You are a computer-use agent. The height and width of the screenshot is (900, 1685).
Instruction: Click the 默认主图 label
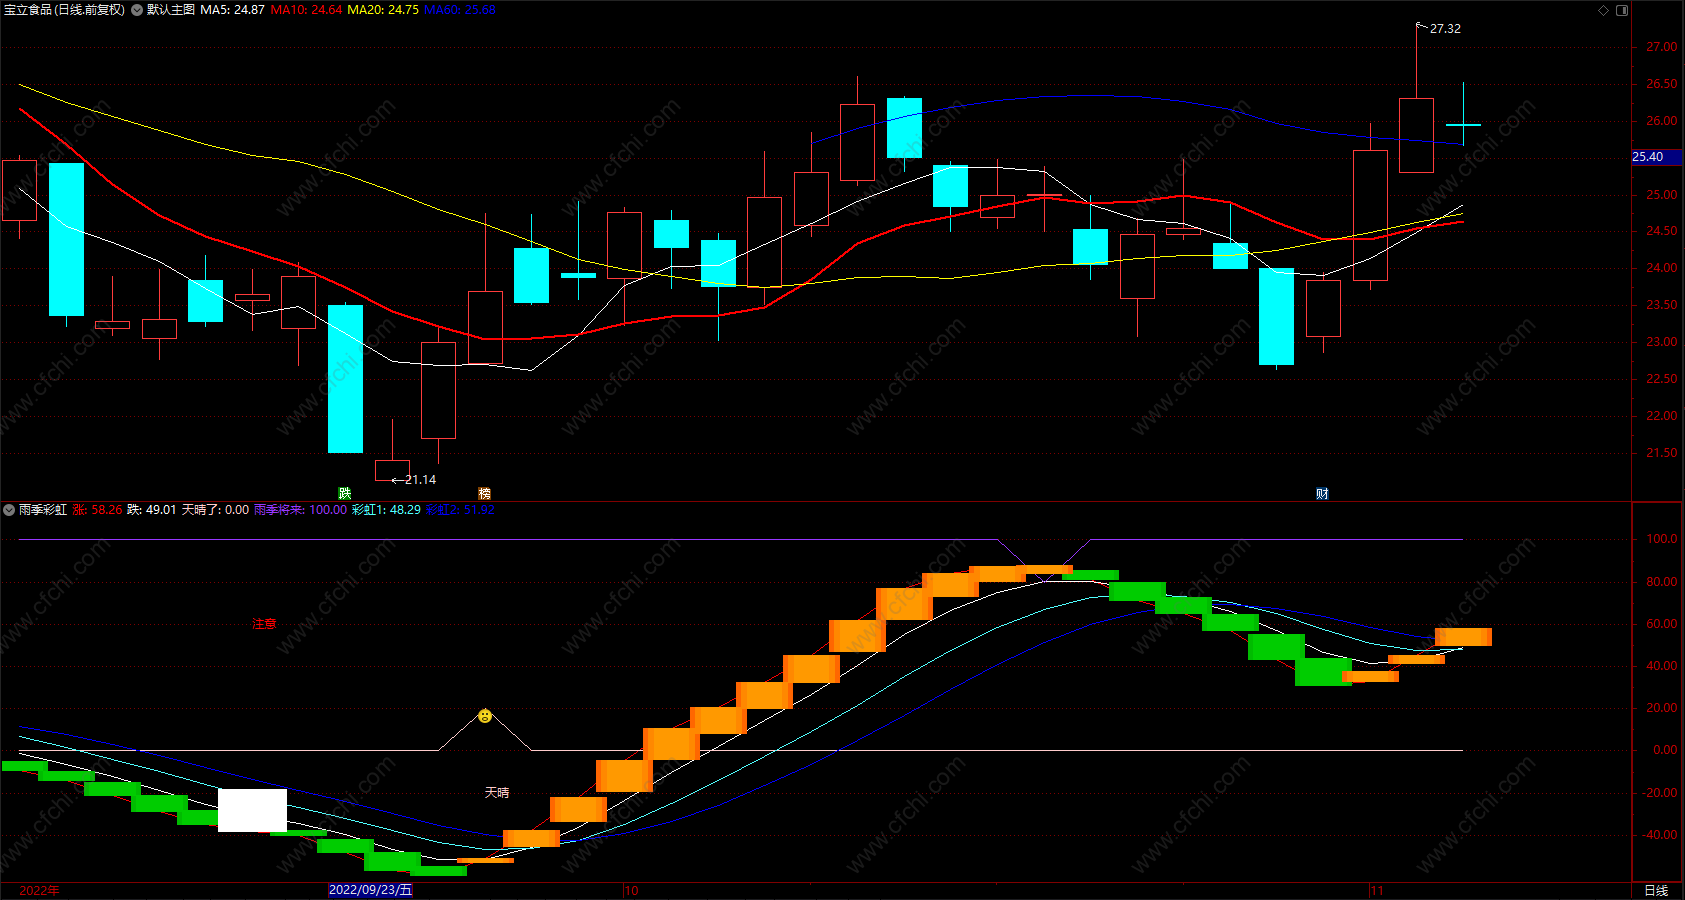pos(171,10)
